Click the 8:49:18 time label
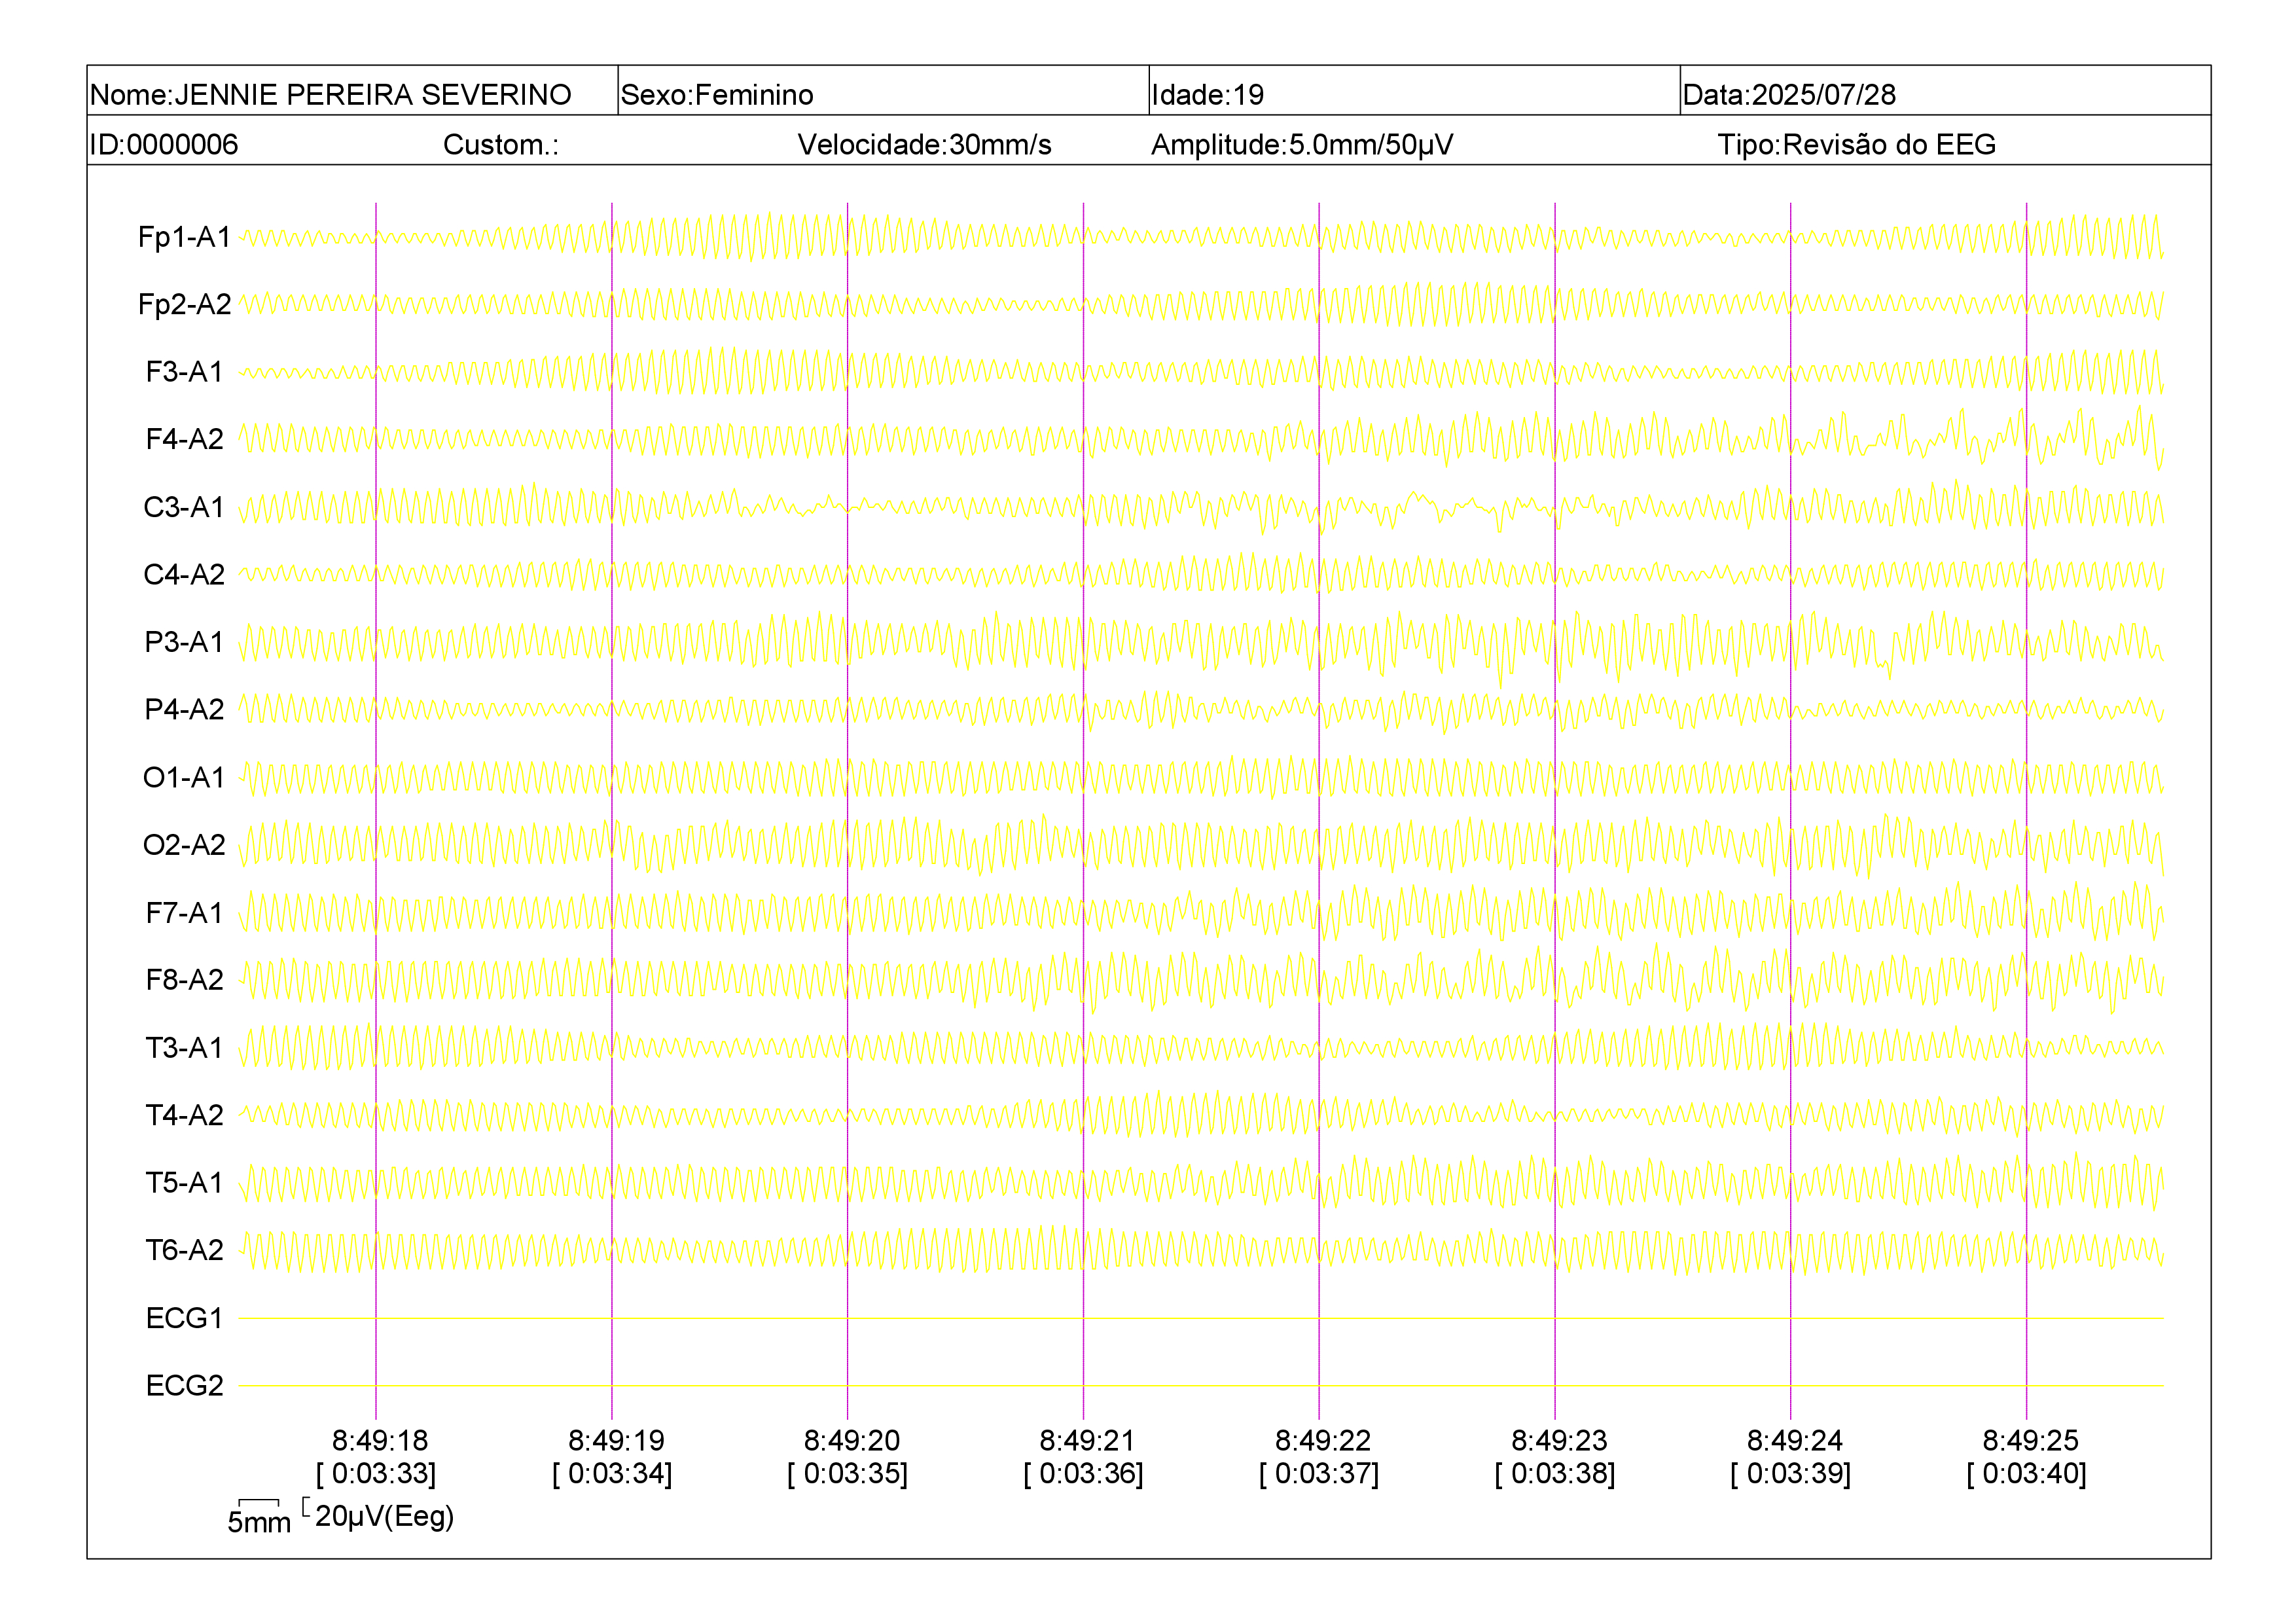 pos(380,1441)
